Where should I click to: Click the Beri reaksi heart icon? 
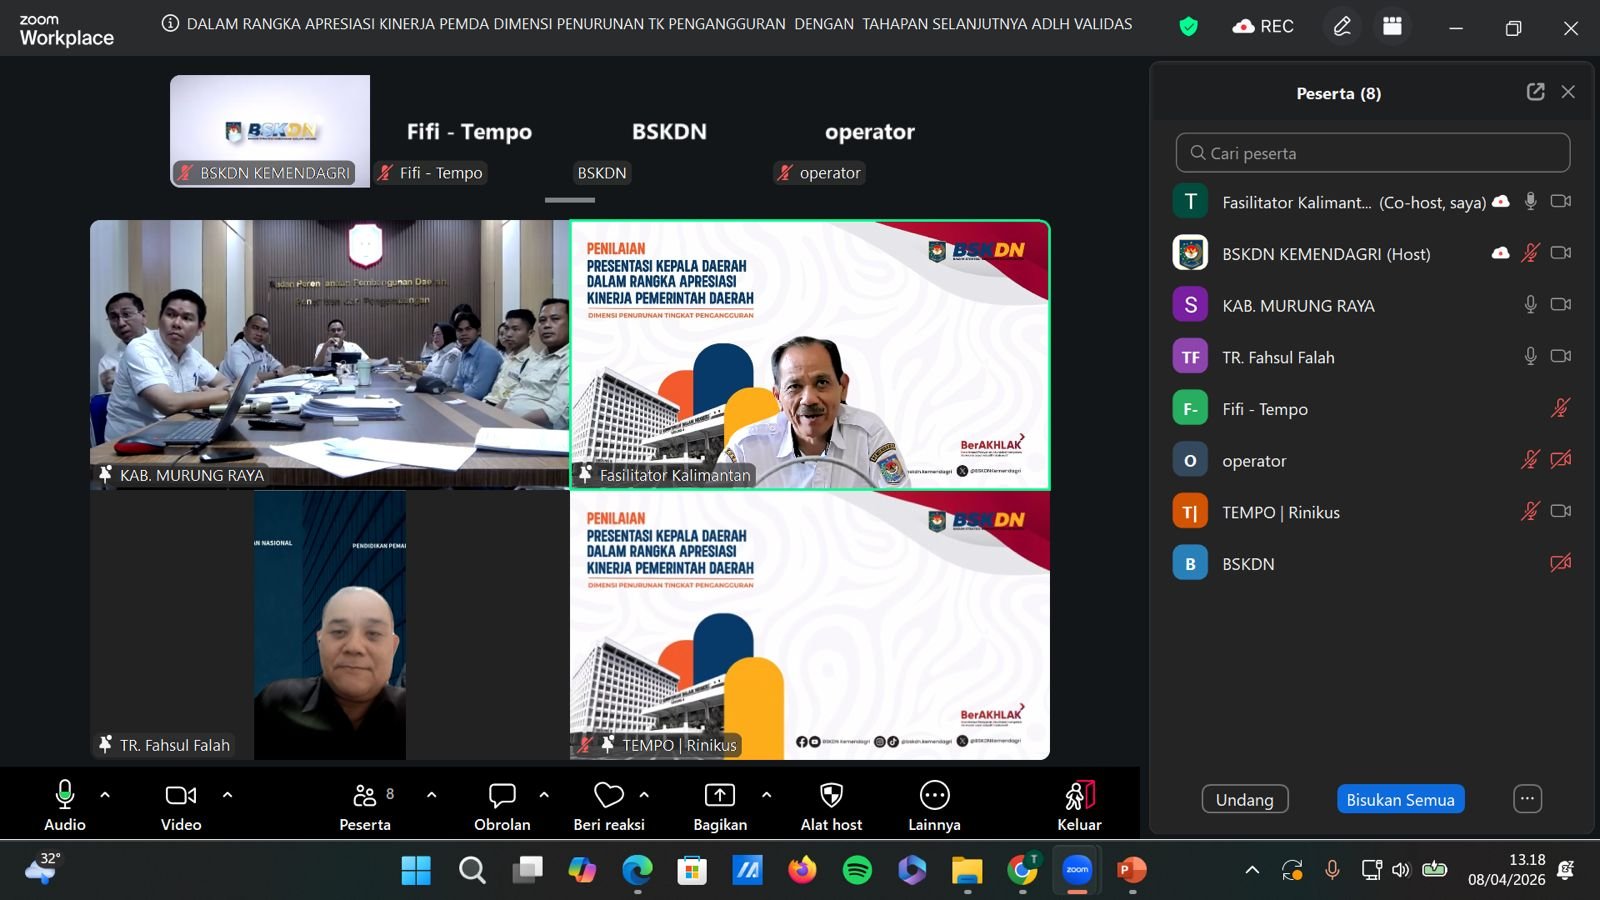click(608, 796)
